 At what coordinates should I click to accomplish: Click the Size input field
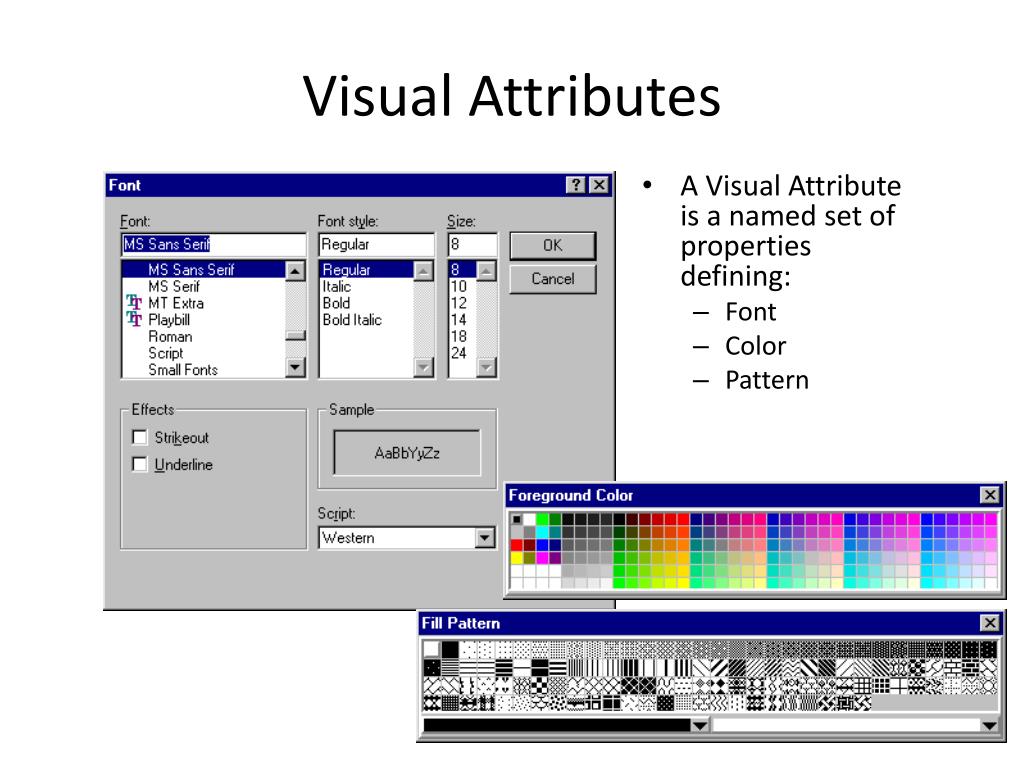(472, 244)
